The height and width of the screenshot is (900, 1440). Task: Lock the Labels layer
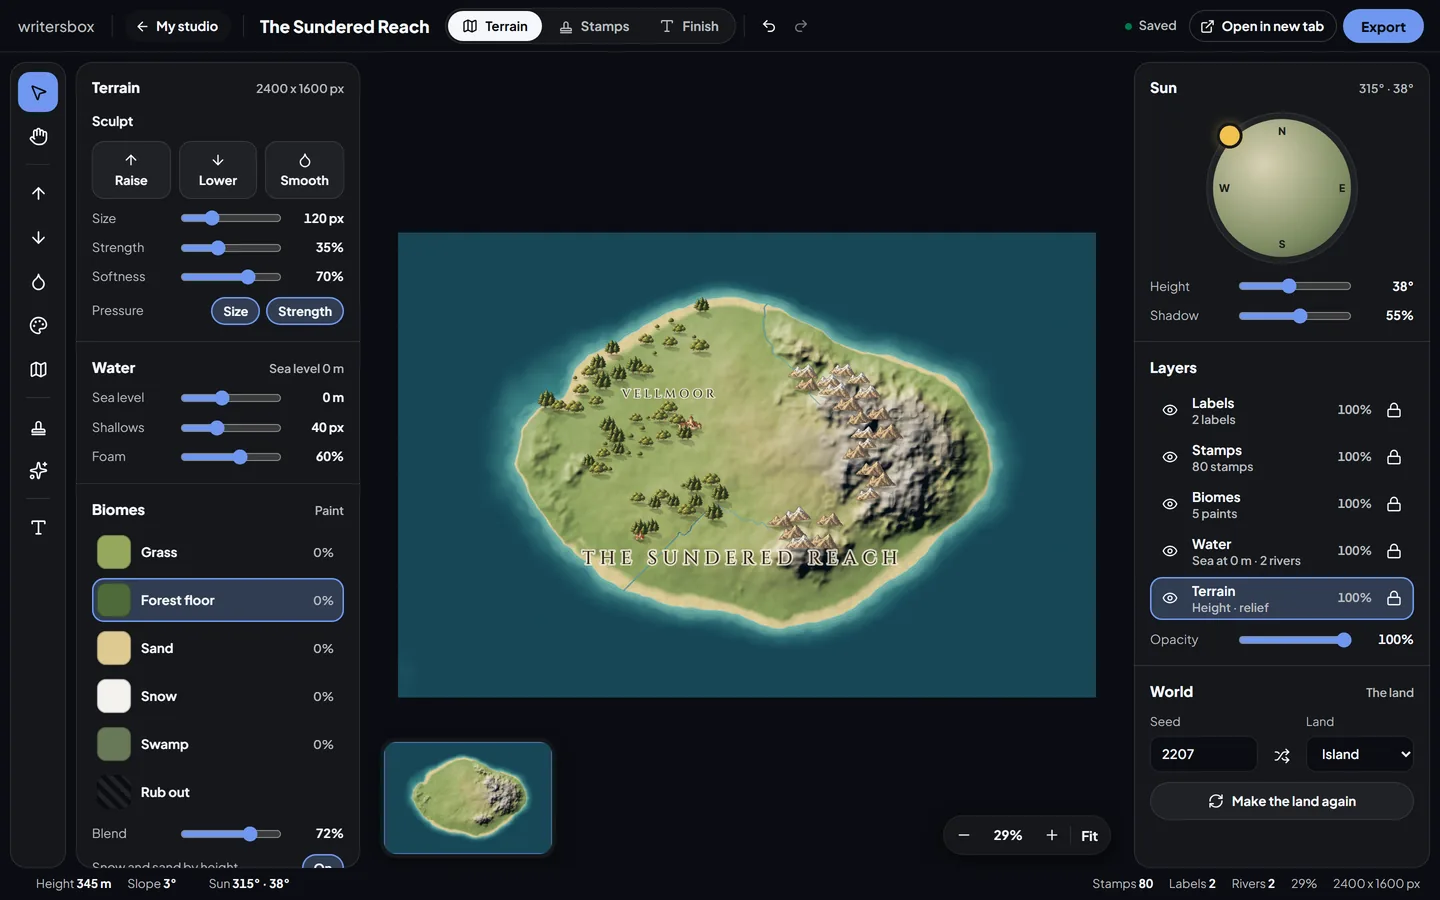click(1394, 410)
